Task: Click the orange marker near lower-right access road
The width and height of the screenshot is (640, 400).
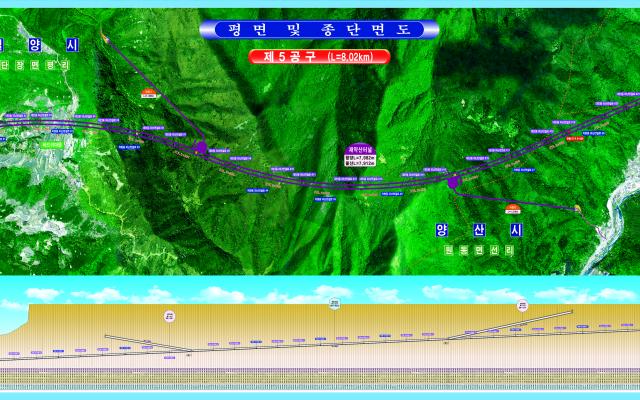Action: click(511, 209)
